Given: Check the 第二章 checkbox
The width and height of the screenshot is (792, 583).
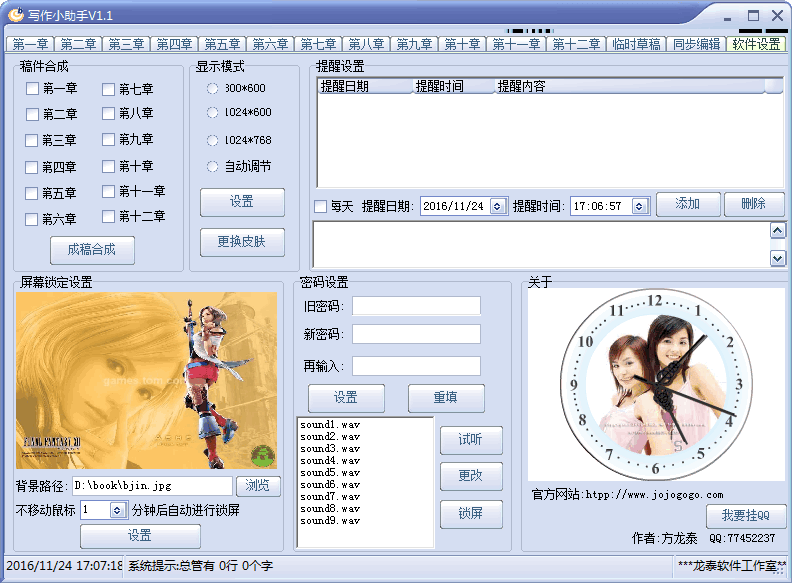Looking at the screenshot, I should [32, 114].
